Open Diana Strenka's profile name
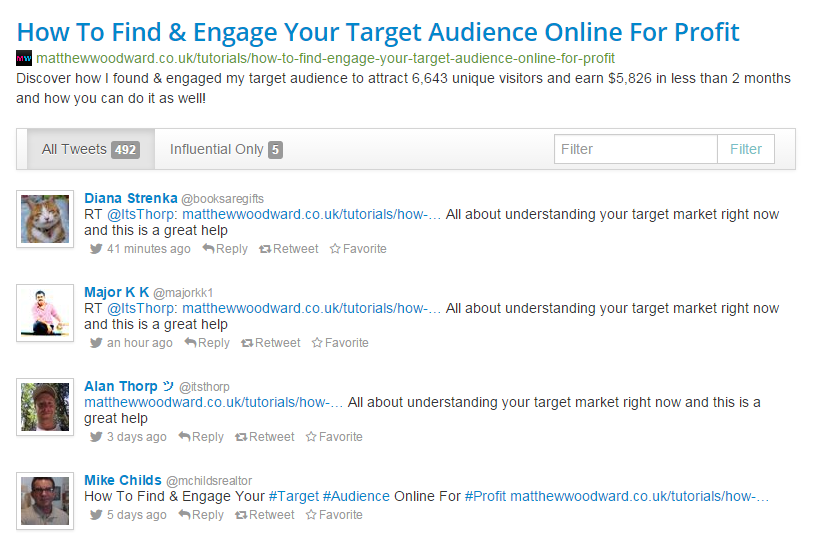 tap(131, 198)
